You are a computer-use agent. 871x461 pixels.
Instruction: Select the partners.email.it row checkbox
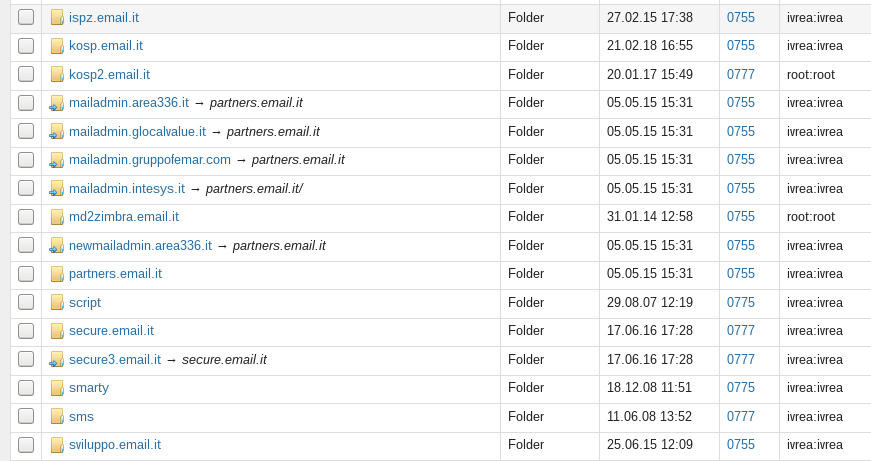click(x=26, y=274)
